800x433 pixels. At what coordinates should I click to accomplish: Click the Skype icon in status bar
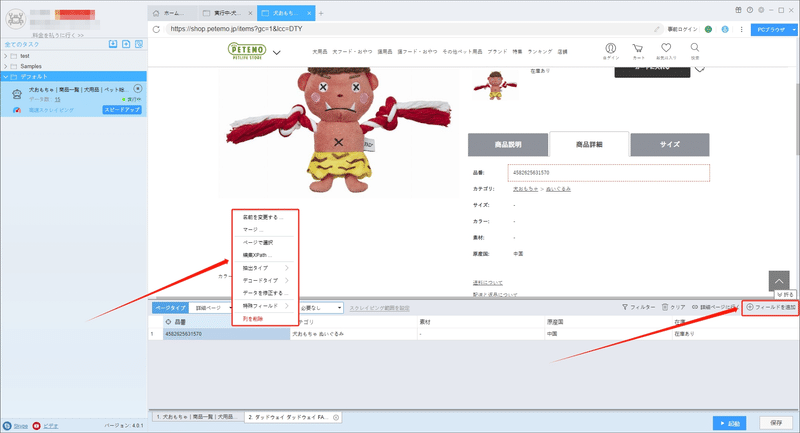pyautogui.click(x=7, y=425)
